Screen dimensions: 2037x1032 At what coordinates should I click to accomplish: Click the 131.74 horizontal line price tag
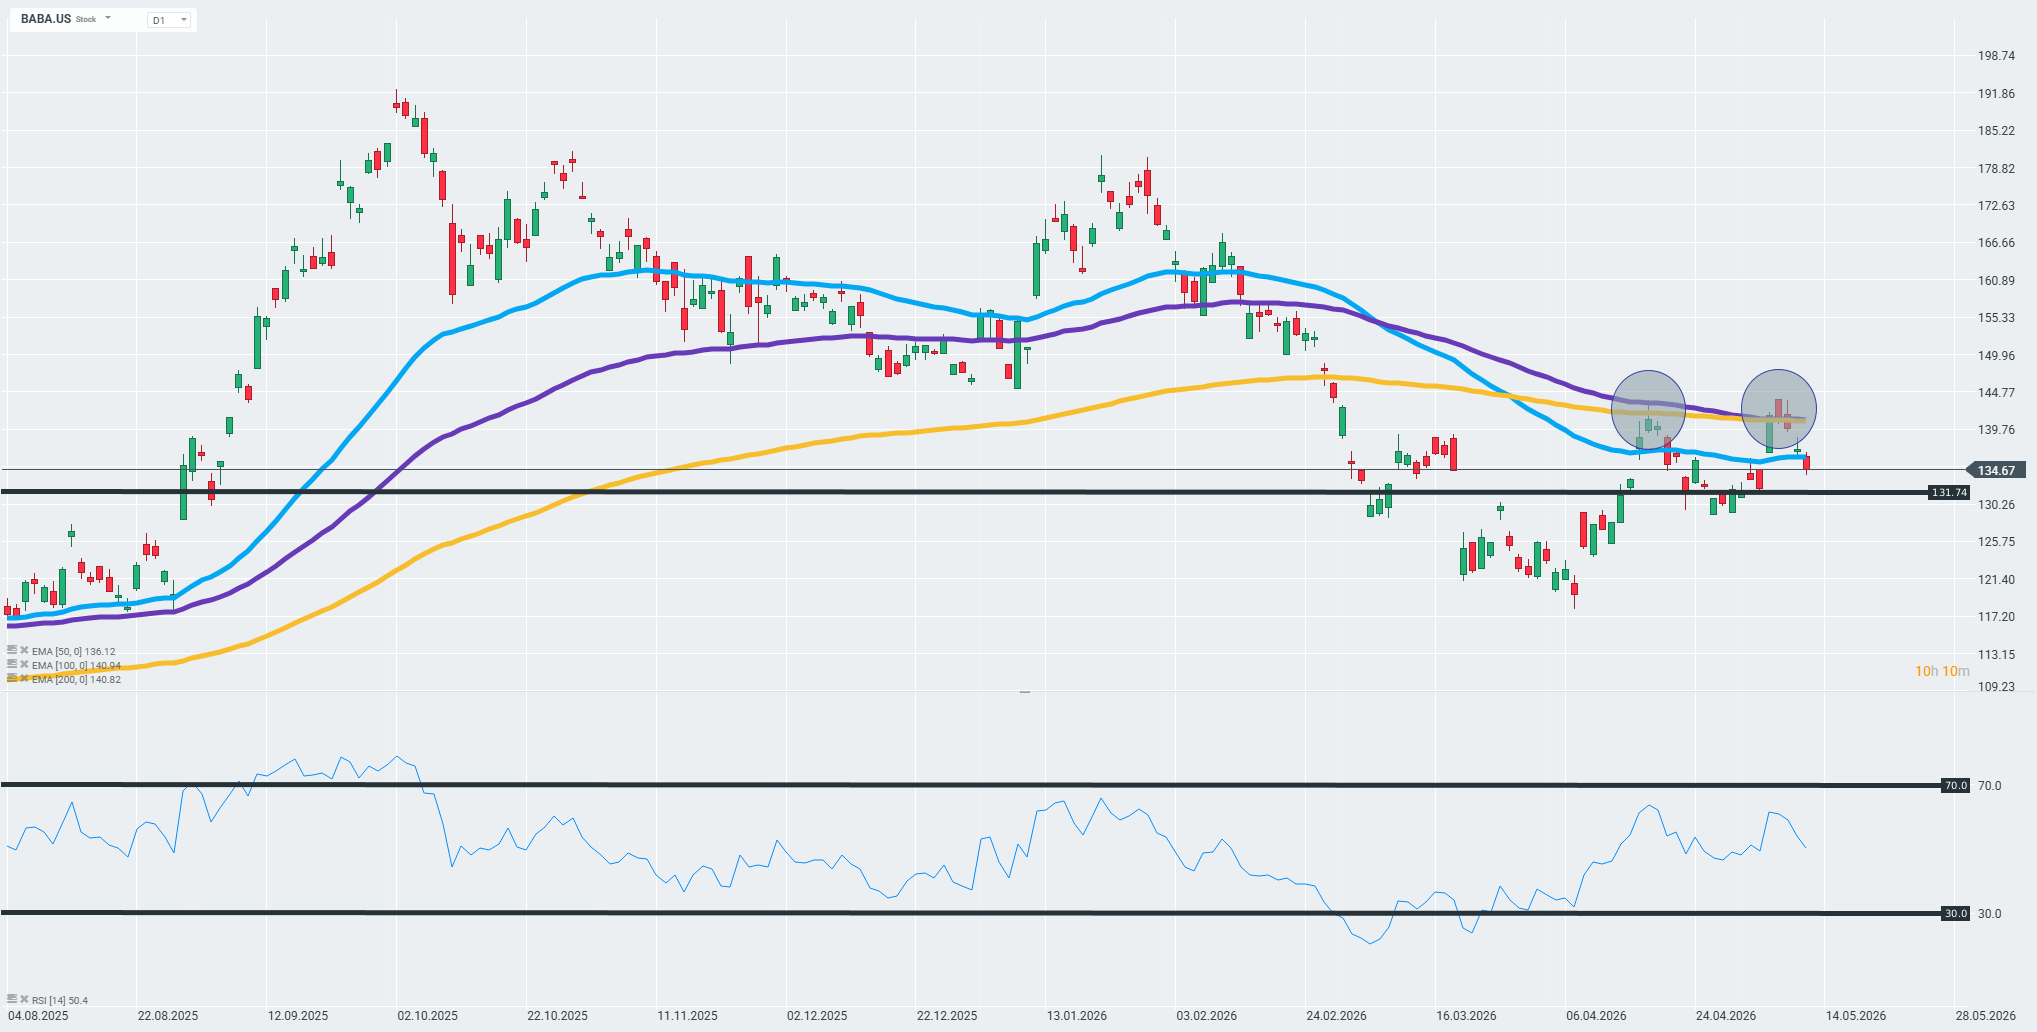point(1949,492)
